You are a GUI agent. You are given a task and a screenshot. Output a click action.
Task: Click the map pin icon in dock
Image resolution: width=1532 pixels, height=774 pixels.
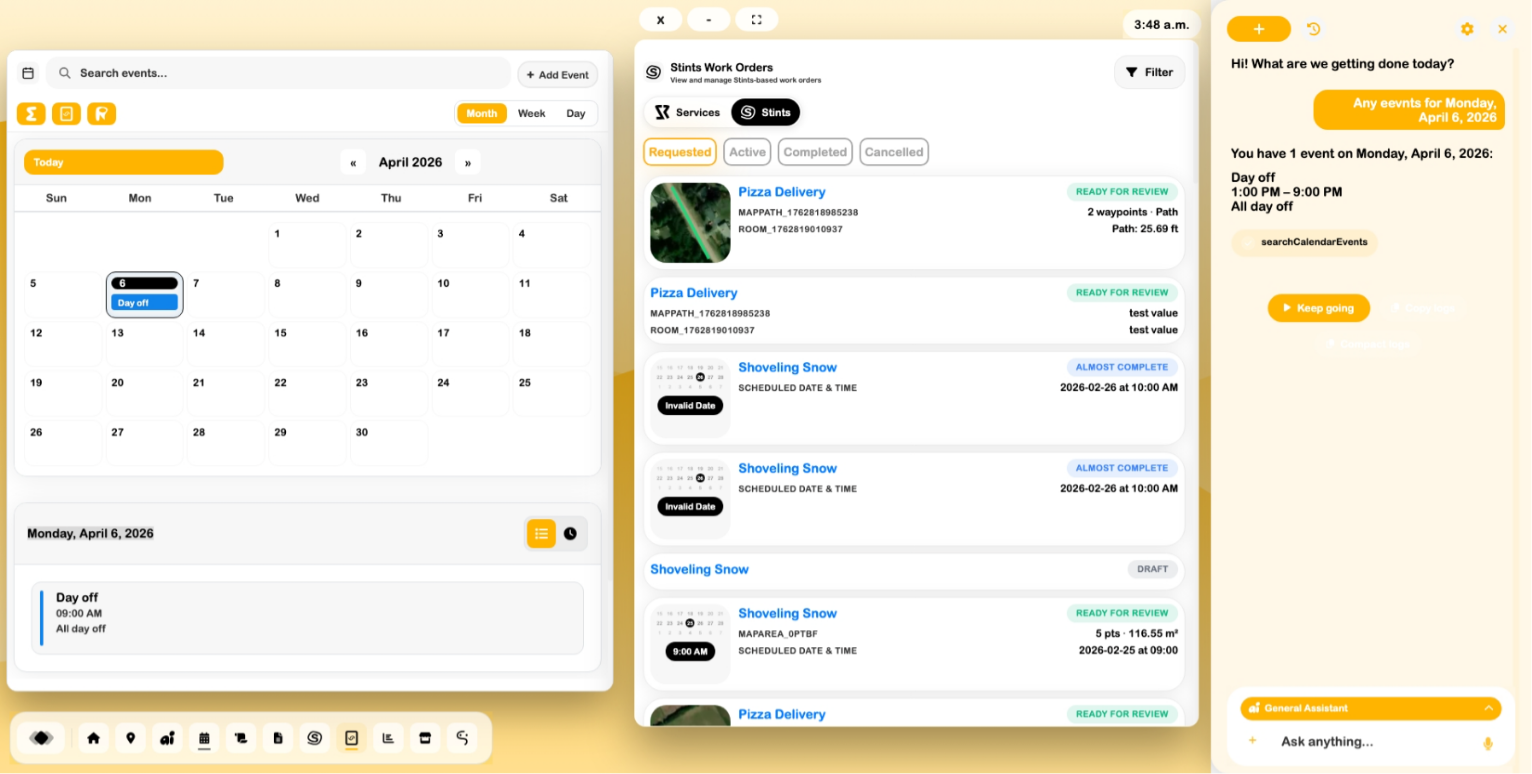(130, 738)
